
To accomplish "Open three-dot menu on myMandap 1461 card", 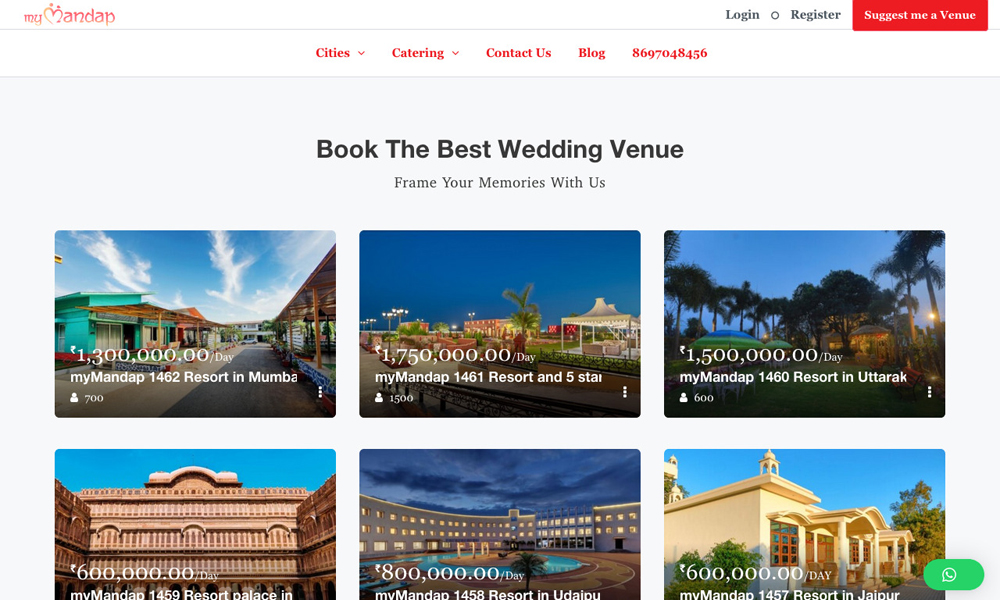I will pyautogui.click(x=625, y=392).
